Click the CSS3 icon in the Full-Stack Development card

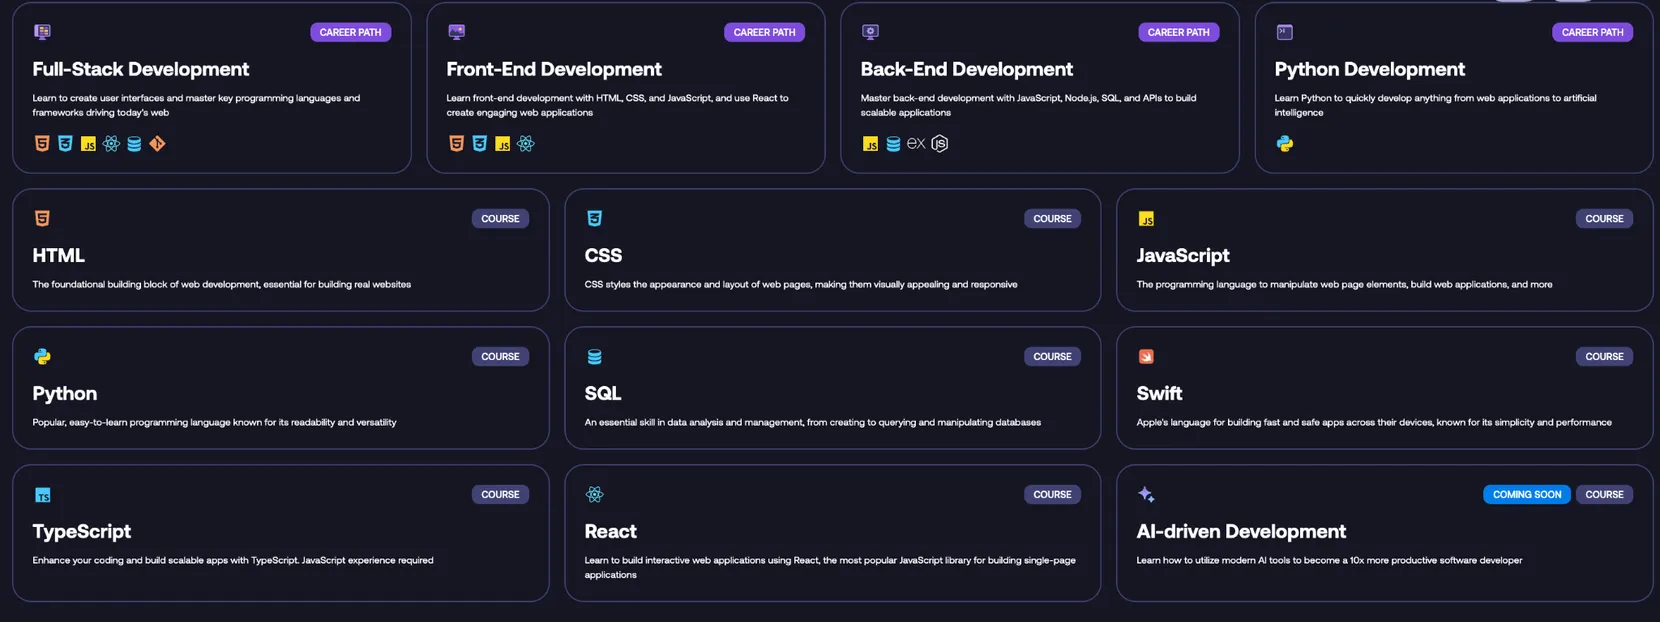65,144
